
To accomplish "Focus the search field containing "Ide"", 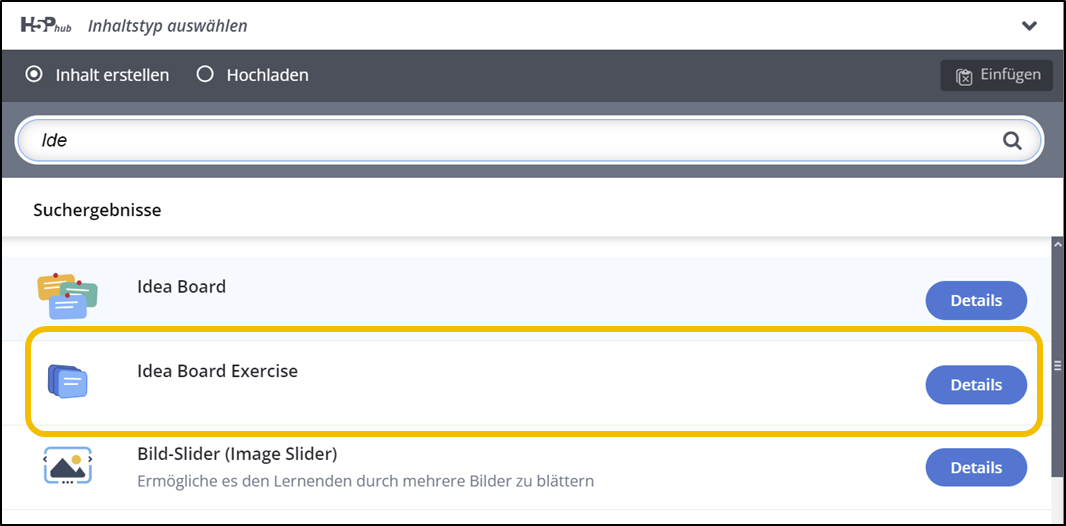I will click(500, 141).
